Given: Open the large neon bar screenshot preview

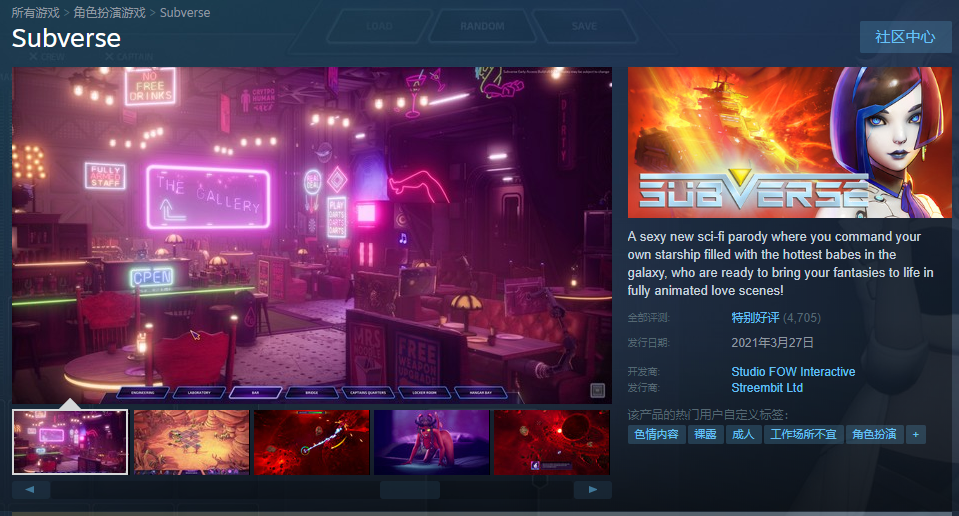Looking at the screenshot, I should [312, 235].
